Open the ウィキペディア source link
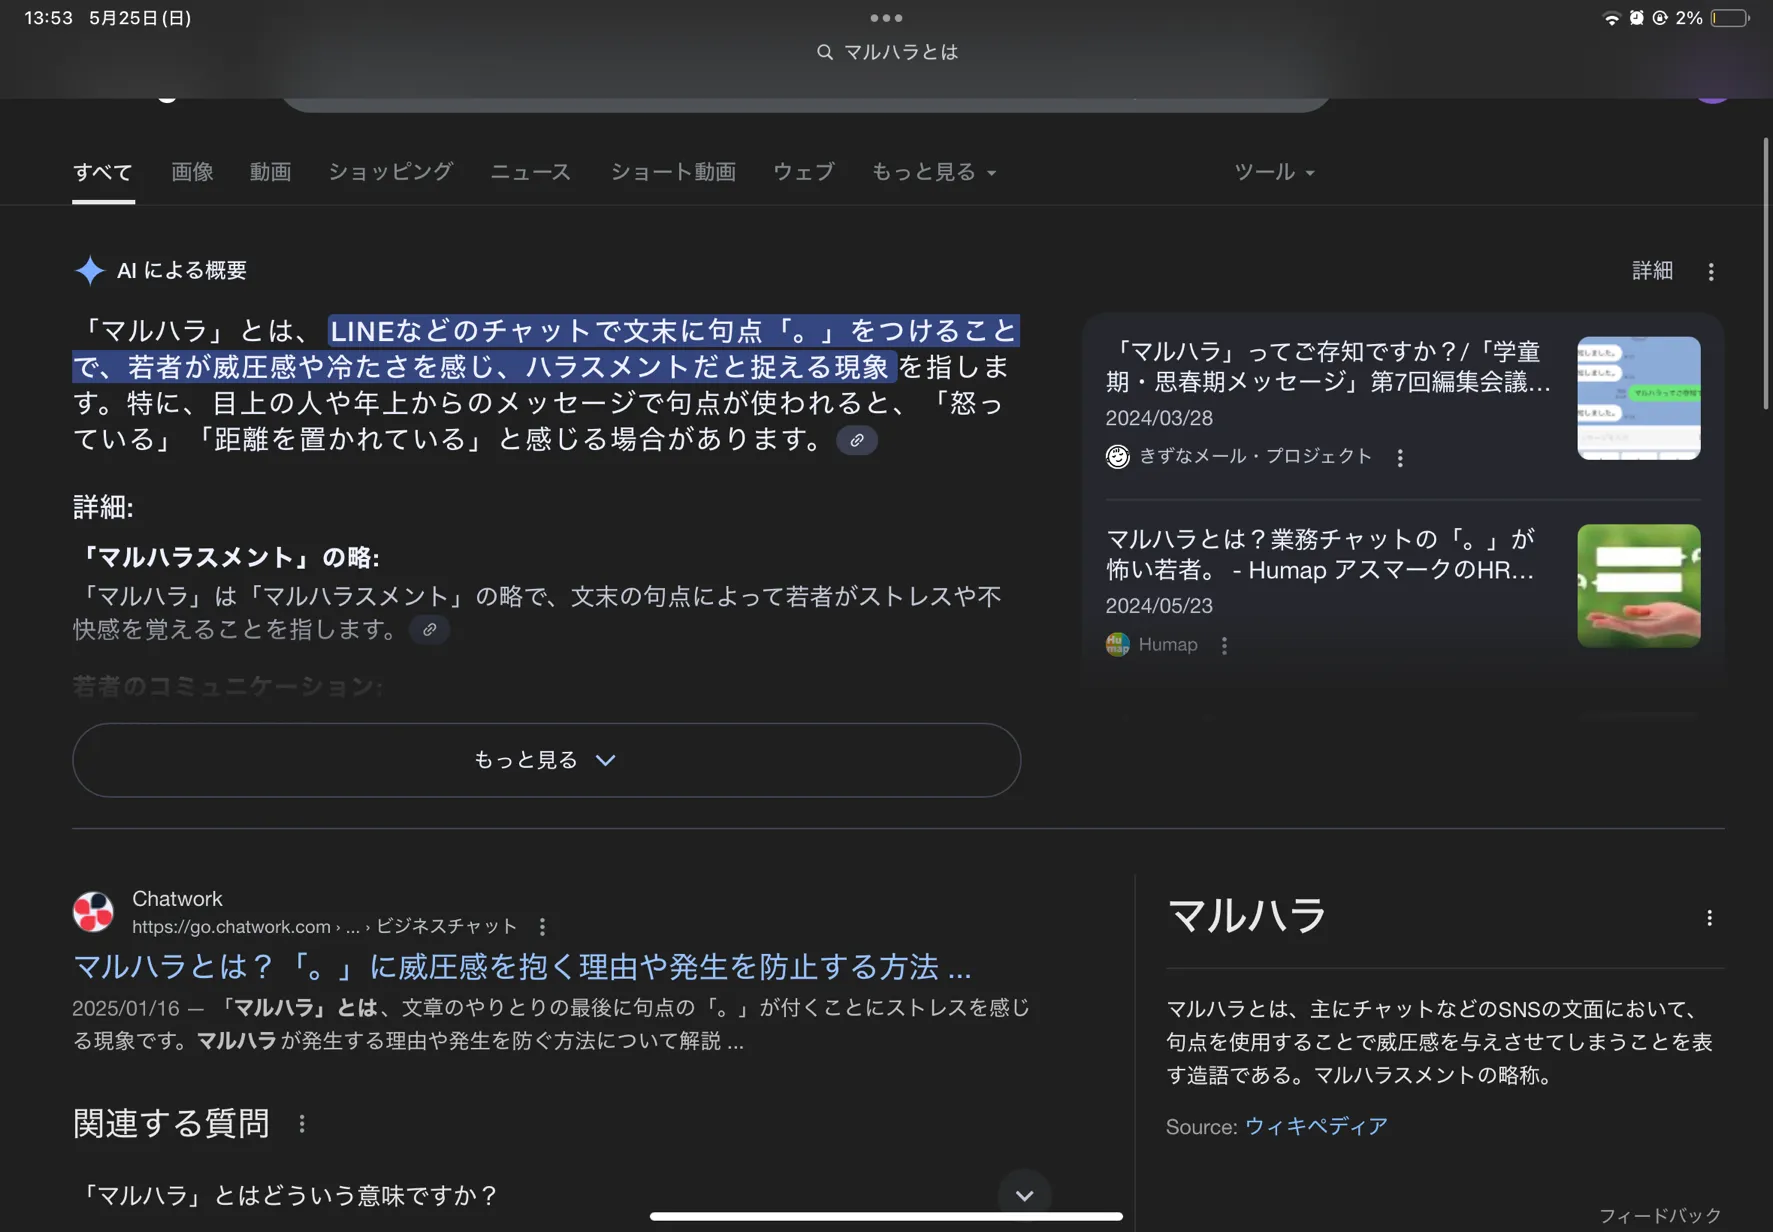Image resolution: width=1773 pixels, height=1232 pixels. click(x=1316, y=1126)
